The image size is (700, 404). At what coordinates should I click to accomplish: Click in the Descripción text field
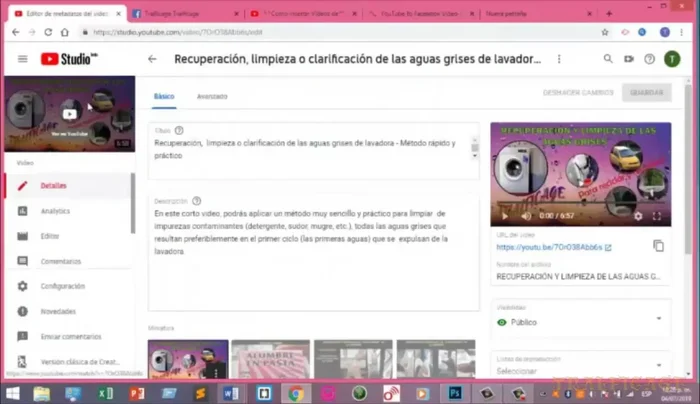314,252
